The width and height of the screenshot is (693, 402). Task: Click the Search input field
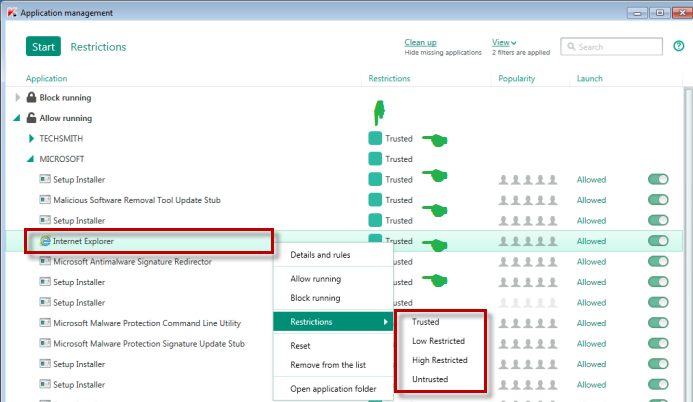(612, 46)
